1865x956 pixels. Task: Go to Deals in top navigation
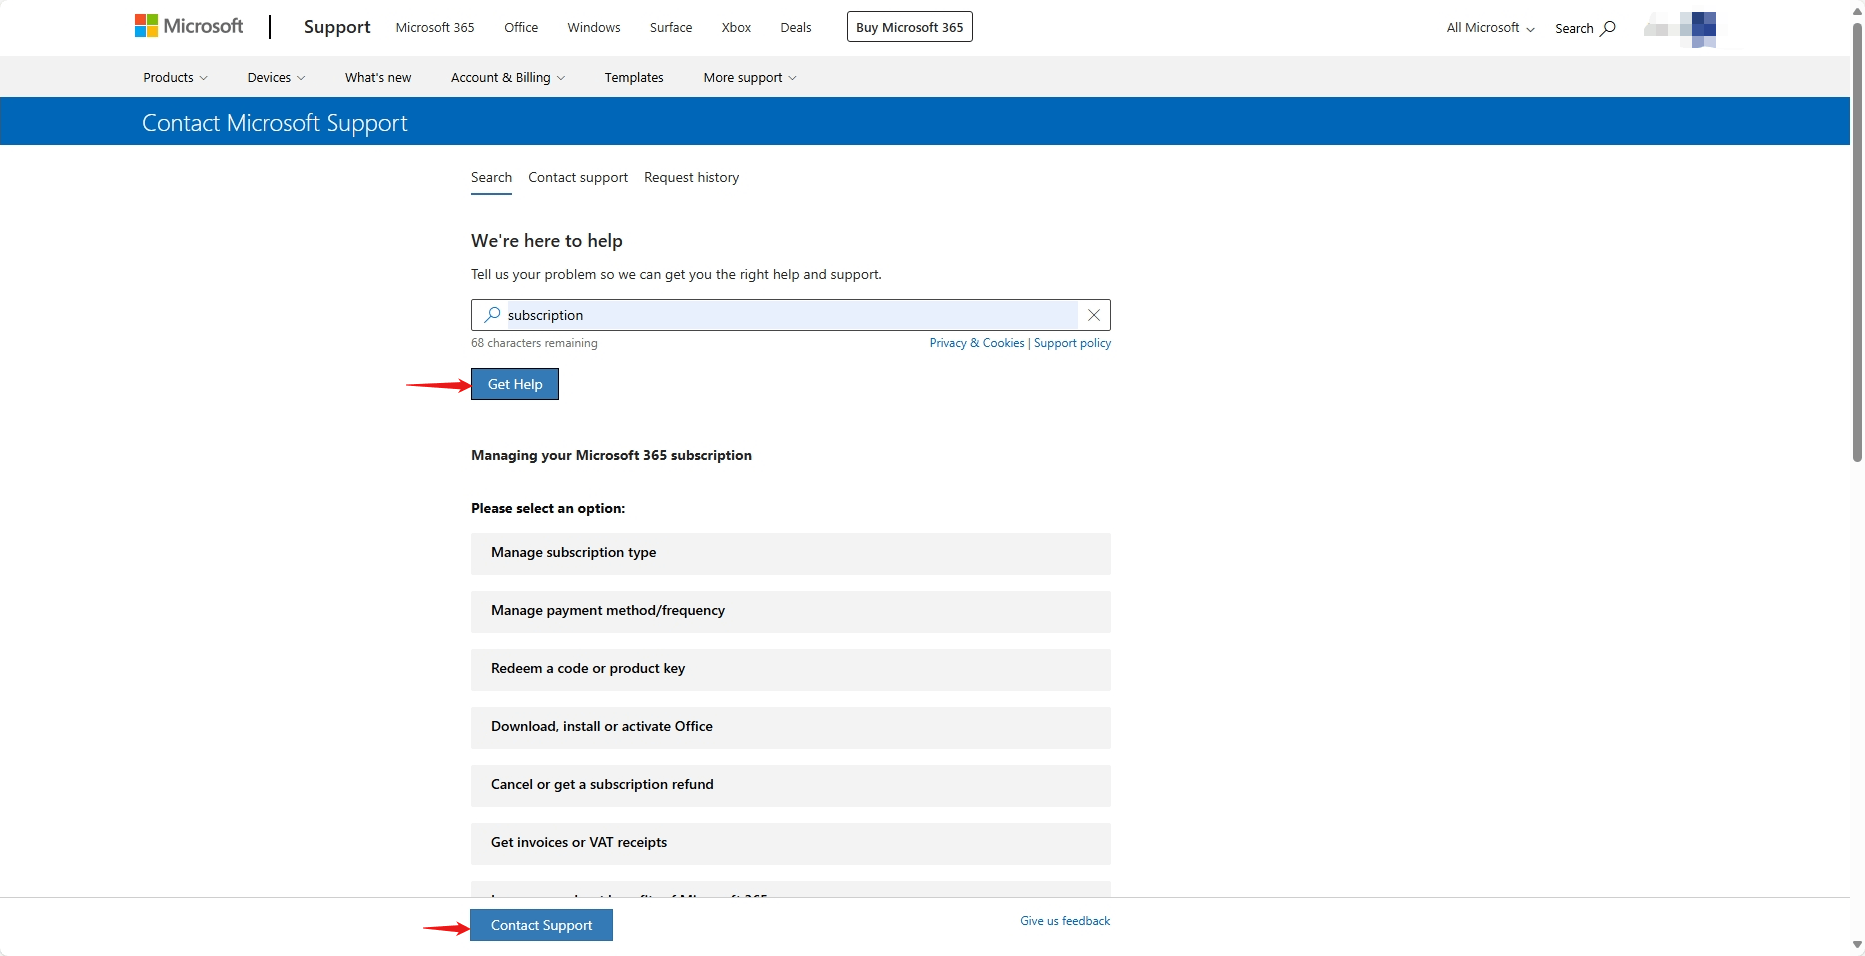[796, 28]
